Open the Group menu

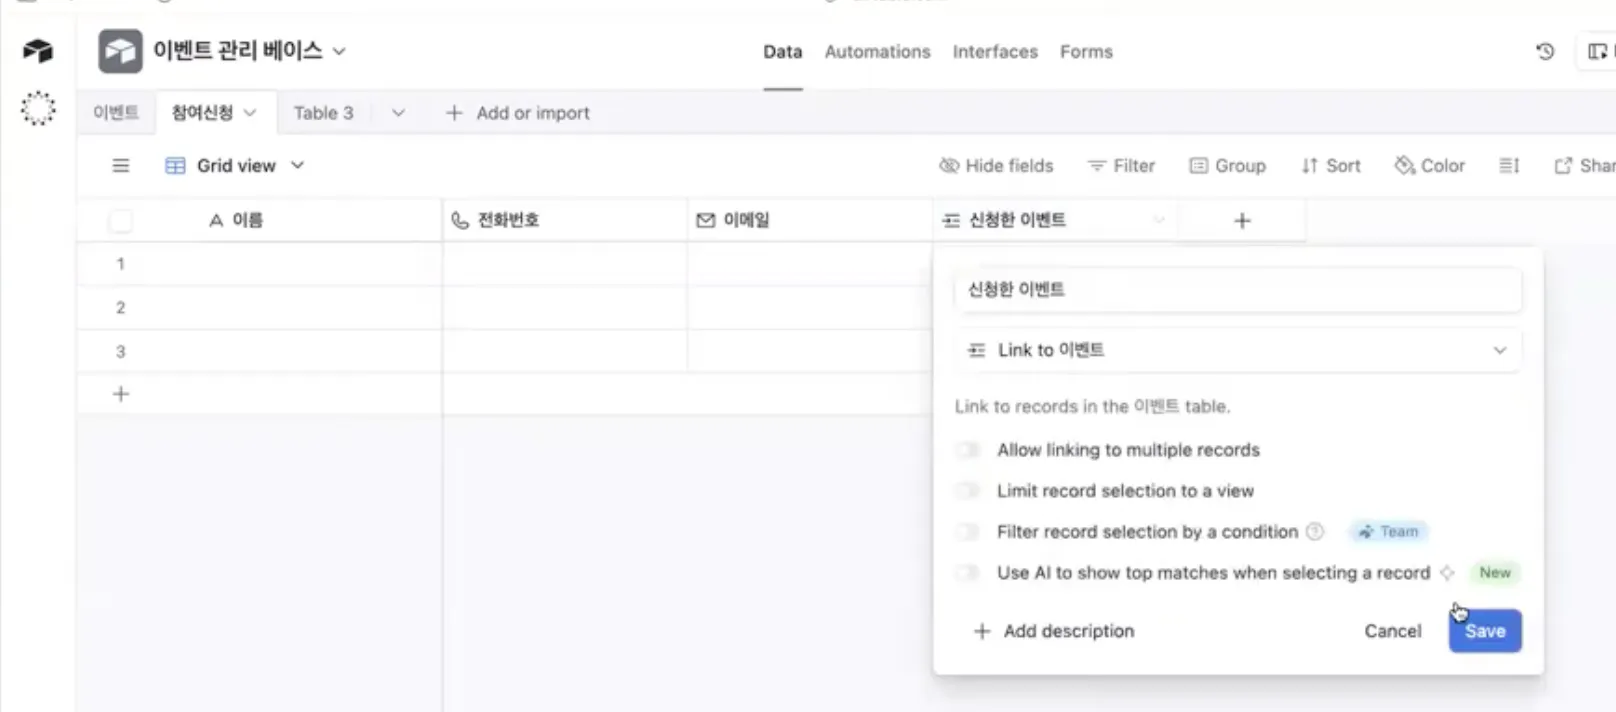tap(1228, 165)
